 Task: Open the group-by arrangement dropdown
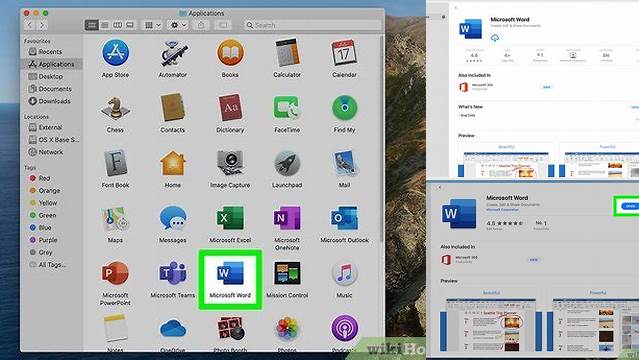pos(152,25)
